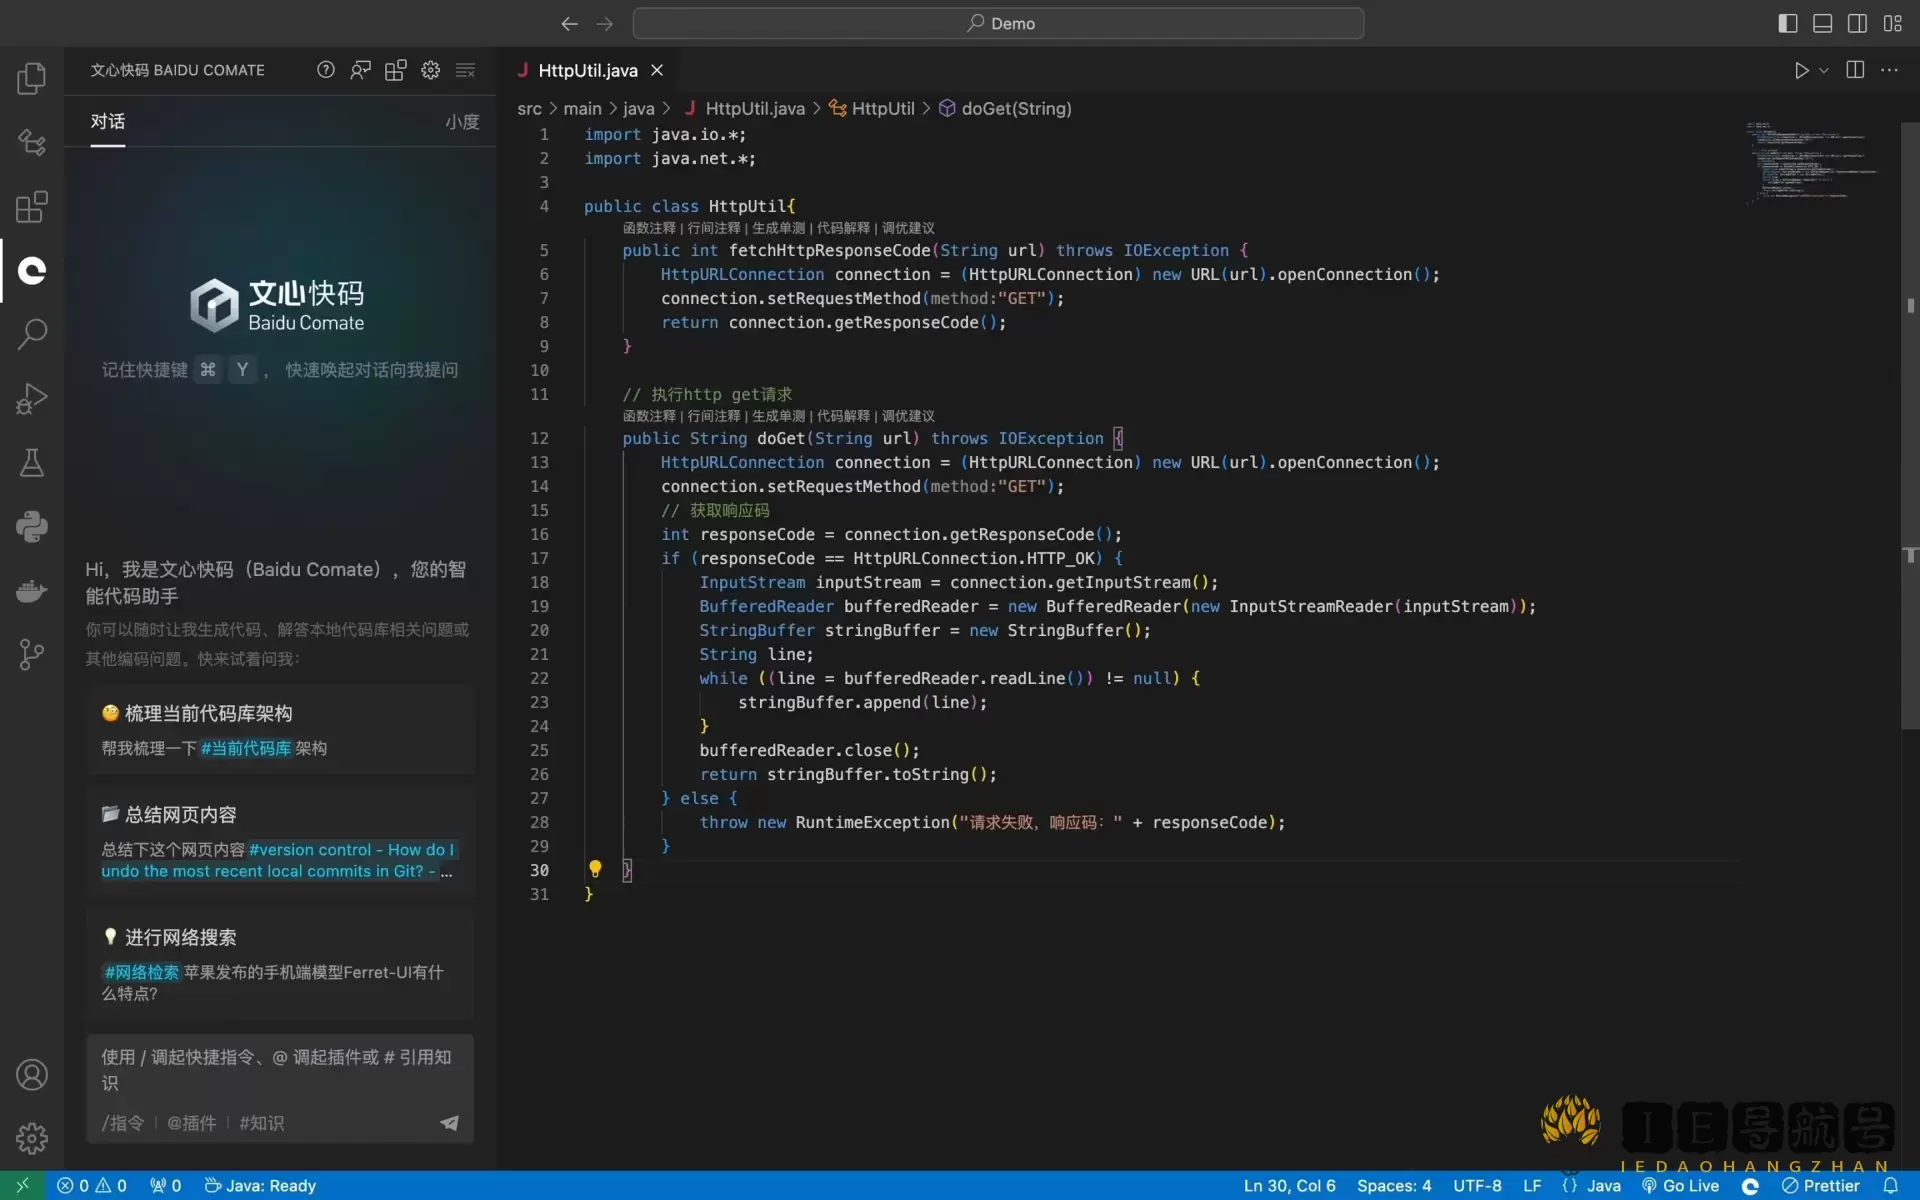Open the Comate plugins grid icon
The image size is (1920, 1200).
coord(395,70)
